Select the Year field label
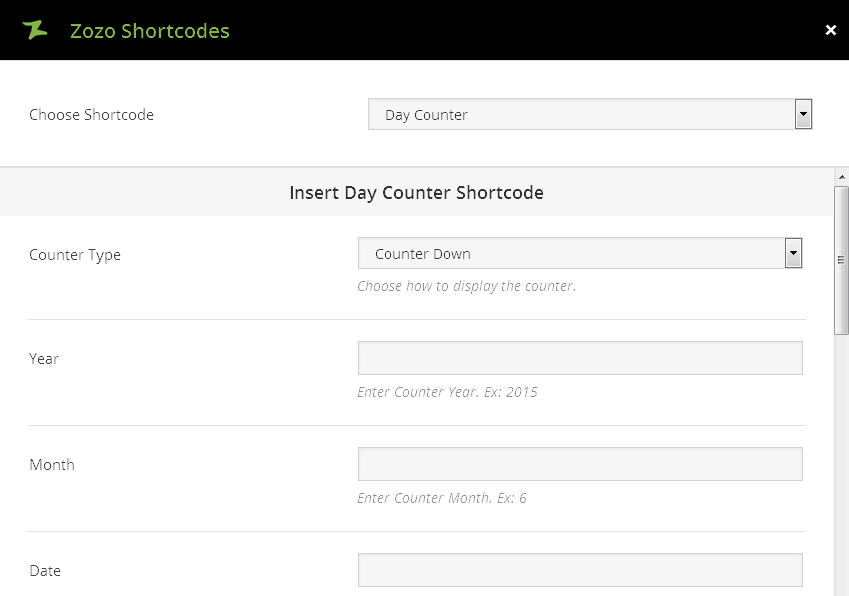The height and width of the screenshot is (596, 849). point(44,359)
